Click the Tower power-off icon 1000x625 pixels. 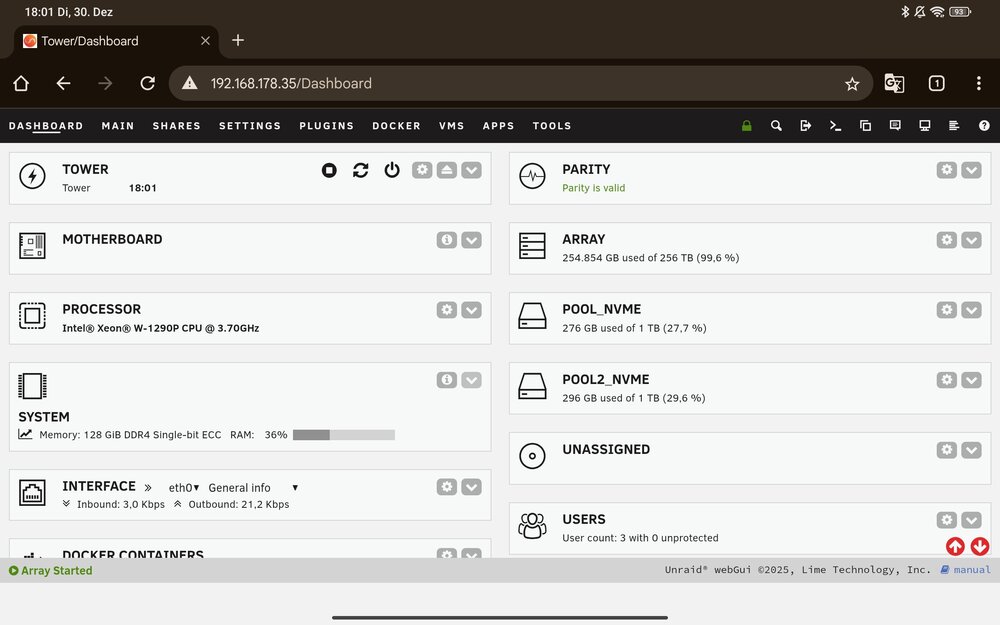coord(392,170)
